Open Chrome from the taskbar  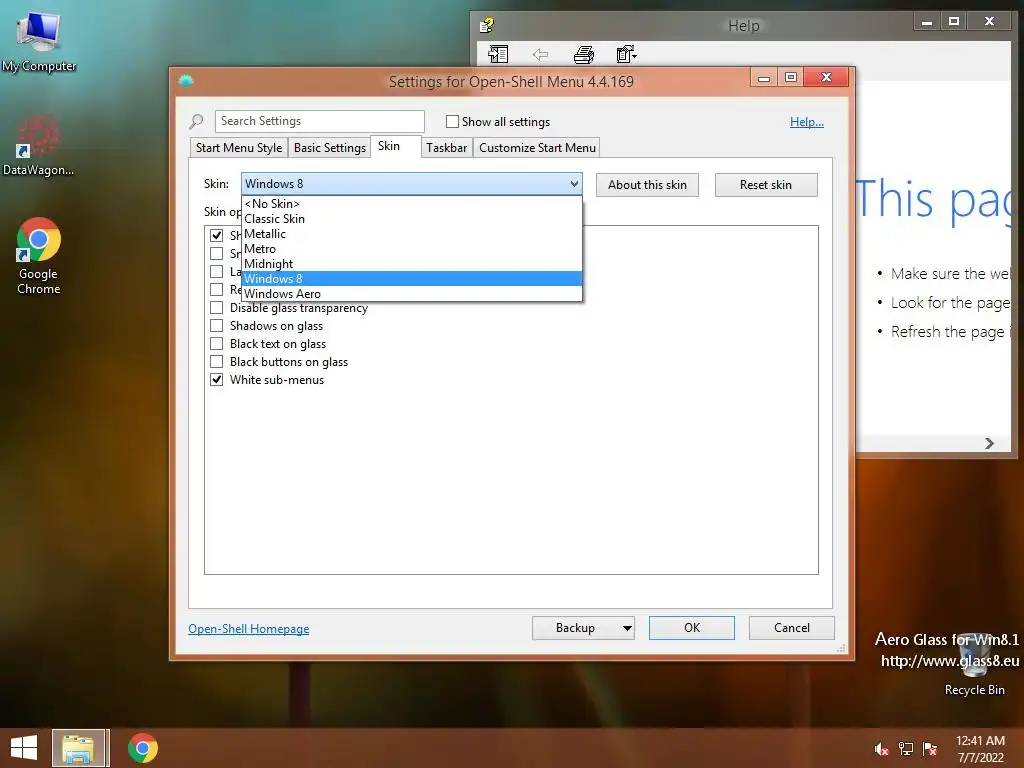coord(142,748)
